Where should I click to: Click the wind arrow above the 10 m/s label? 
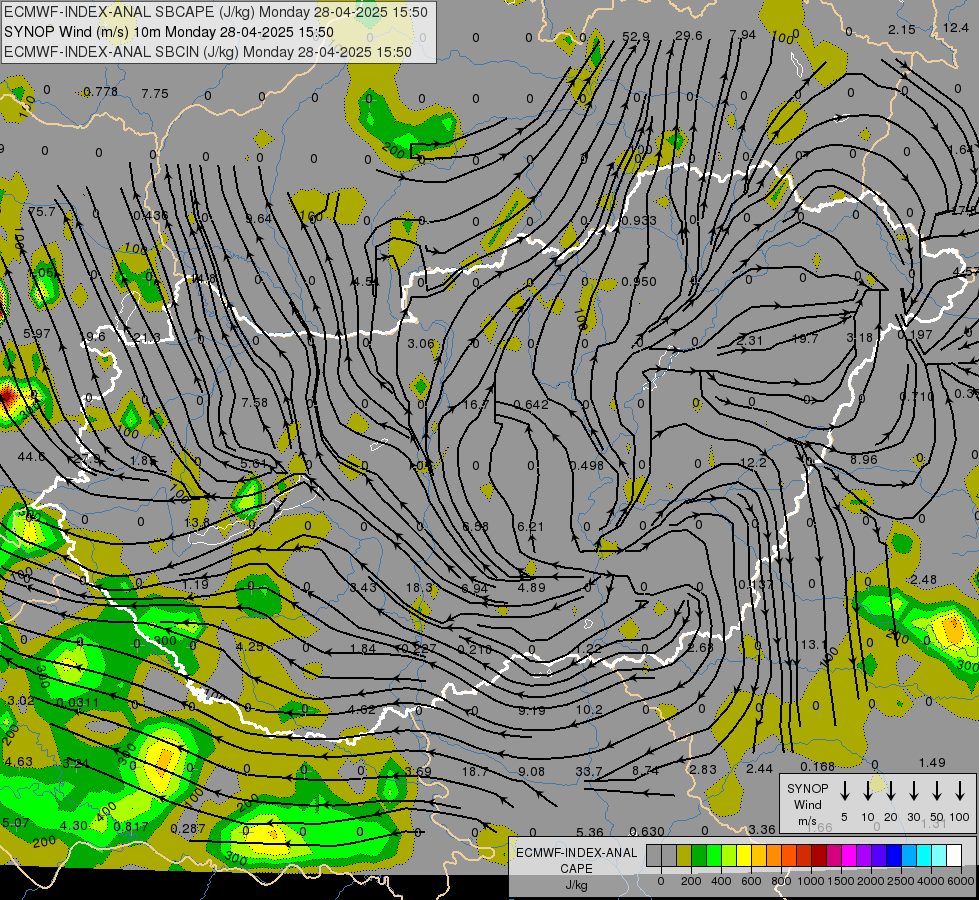tap(867, 791)
